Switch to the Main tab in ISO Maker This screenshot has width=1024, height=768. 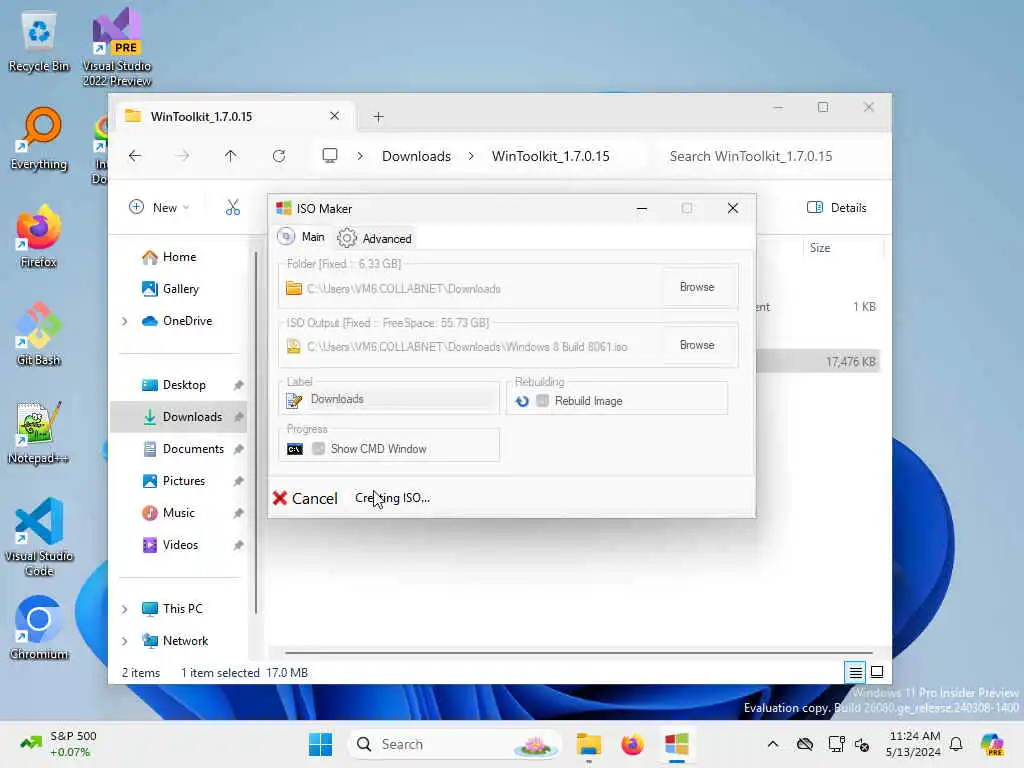302,237
